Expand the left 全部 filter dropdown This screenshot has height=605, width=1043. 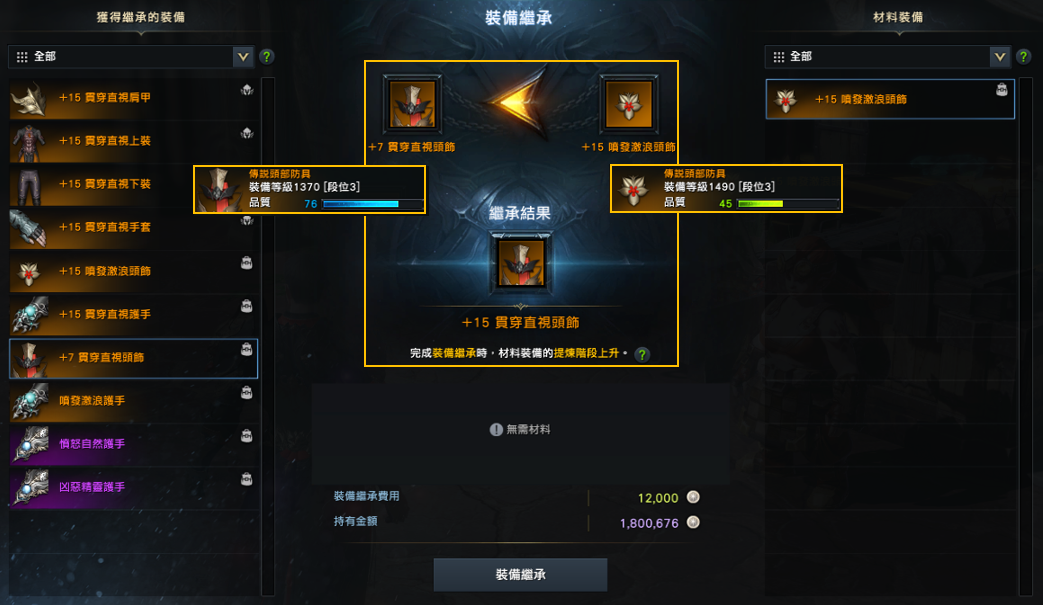click(x=130, y=57)
